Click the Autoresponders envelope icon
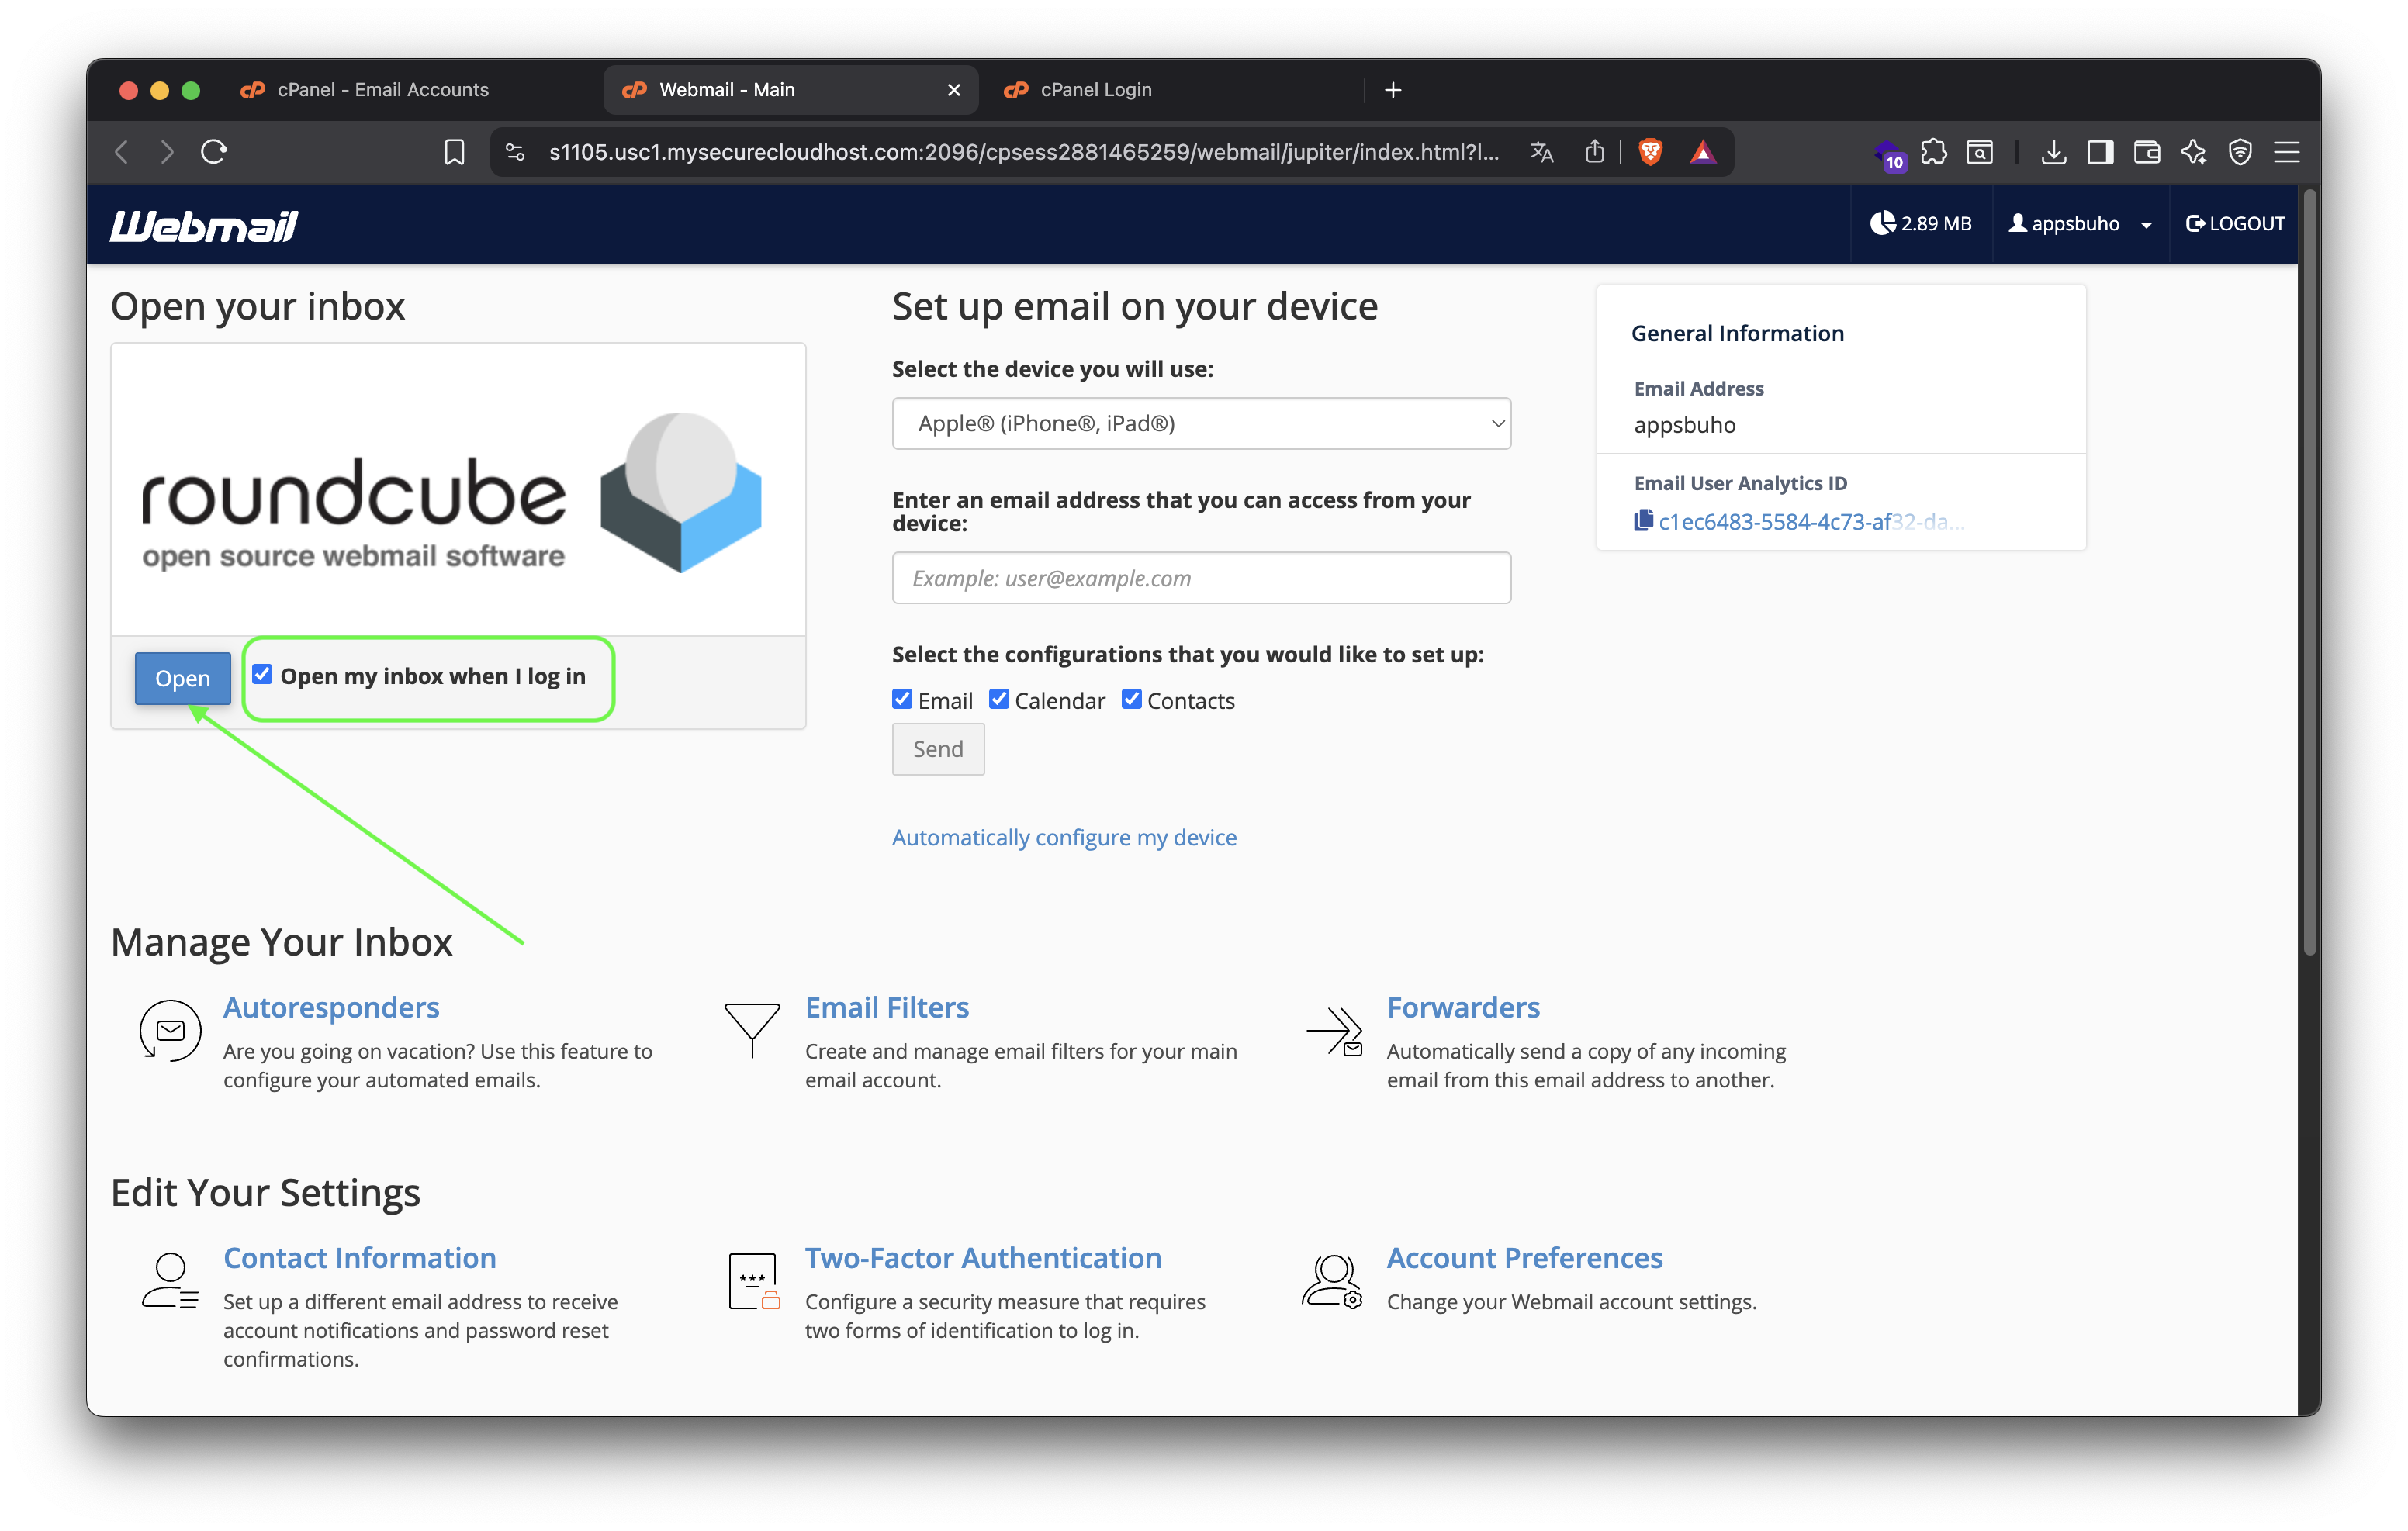This screenshot has height=1531, width=2408. [x=170, y=1030]
